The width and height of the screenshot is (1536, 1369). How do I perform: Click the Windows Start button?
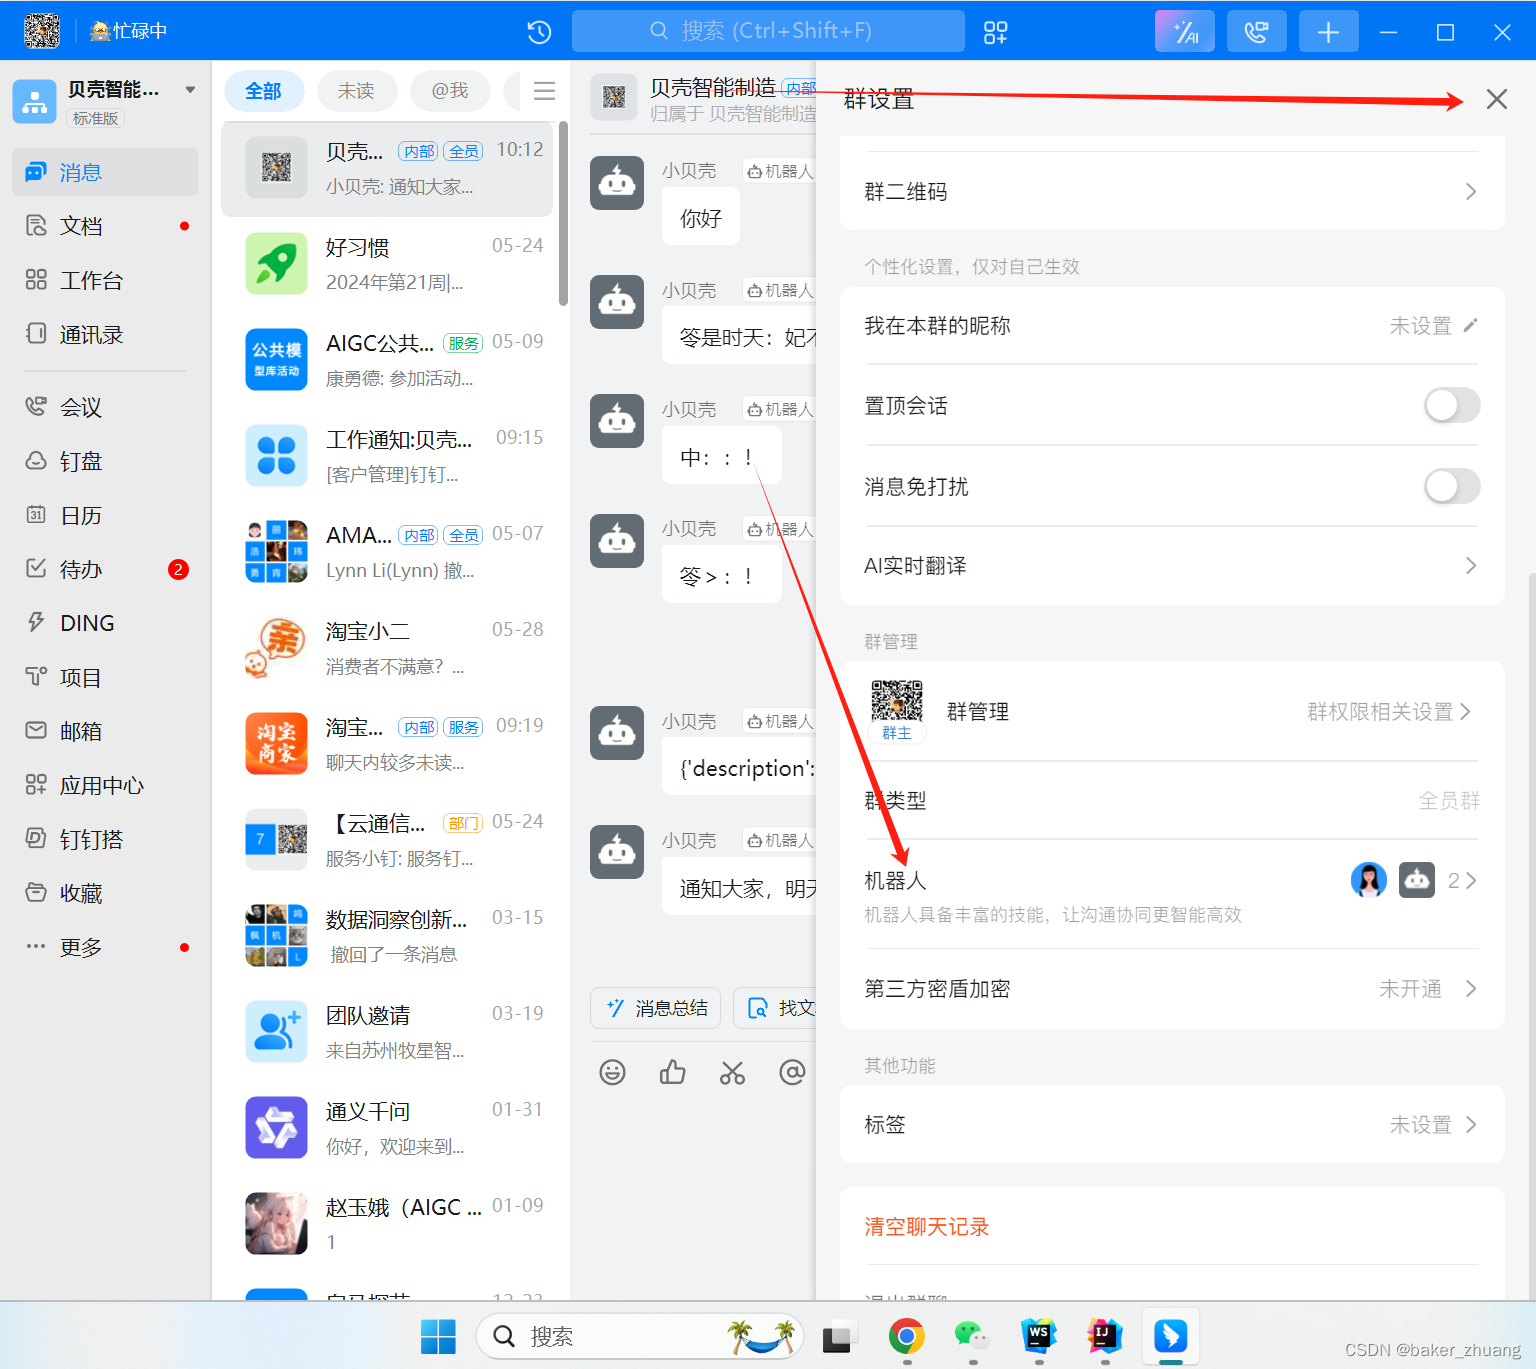point(438,1337)
